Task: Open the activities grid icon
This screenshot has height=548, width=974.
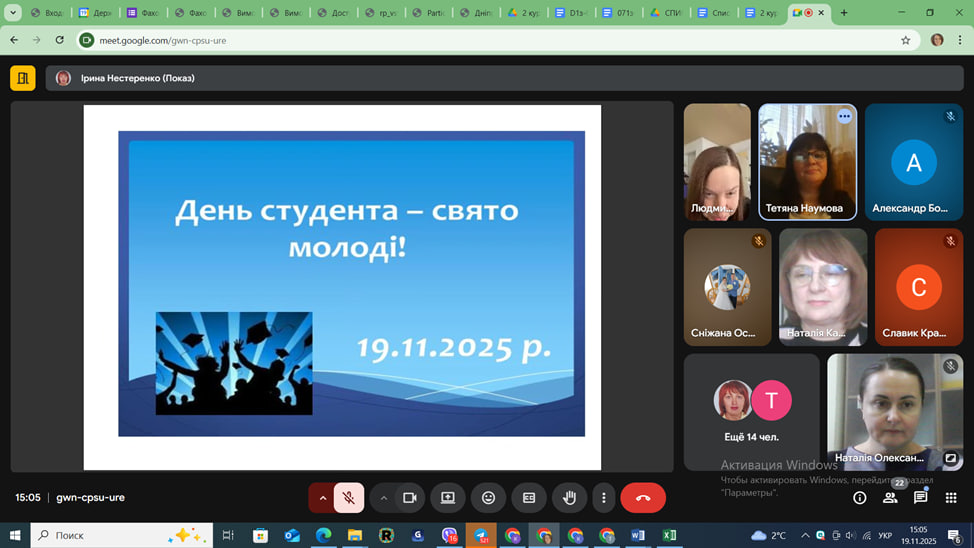Action: pyautogui.click(x=950, y=497)
